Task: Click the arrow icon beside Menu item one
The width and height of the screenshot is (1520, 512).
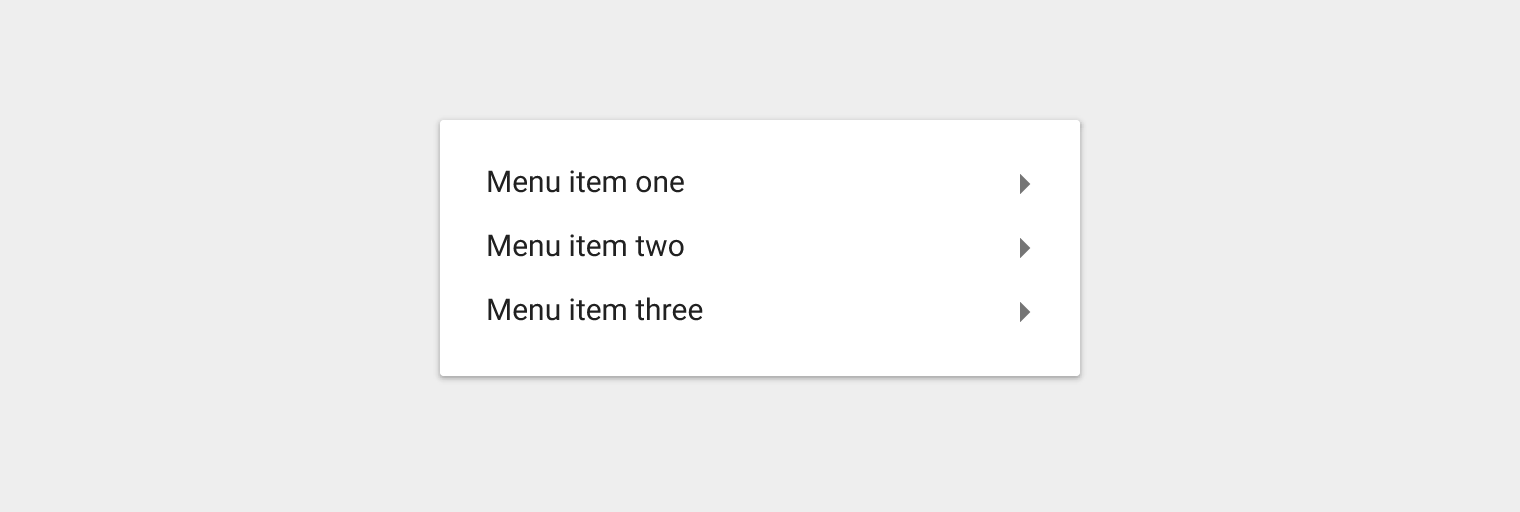Action: tap(1025, 184)
